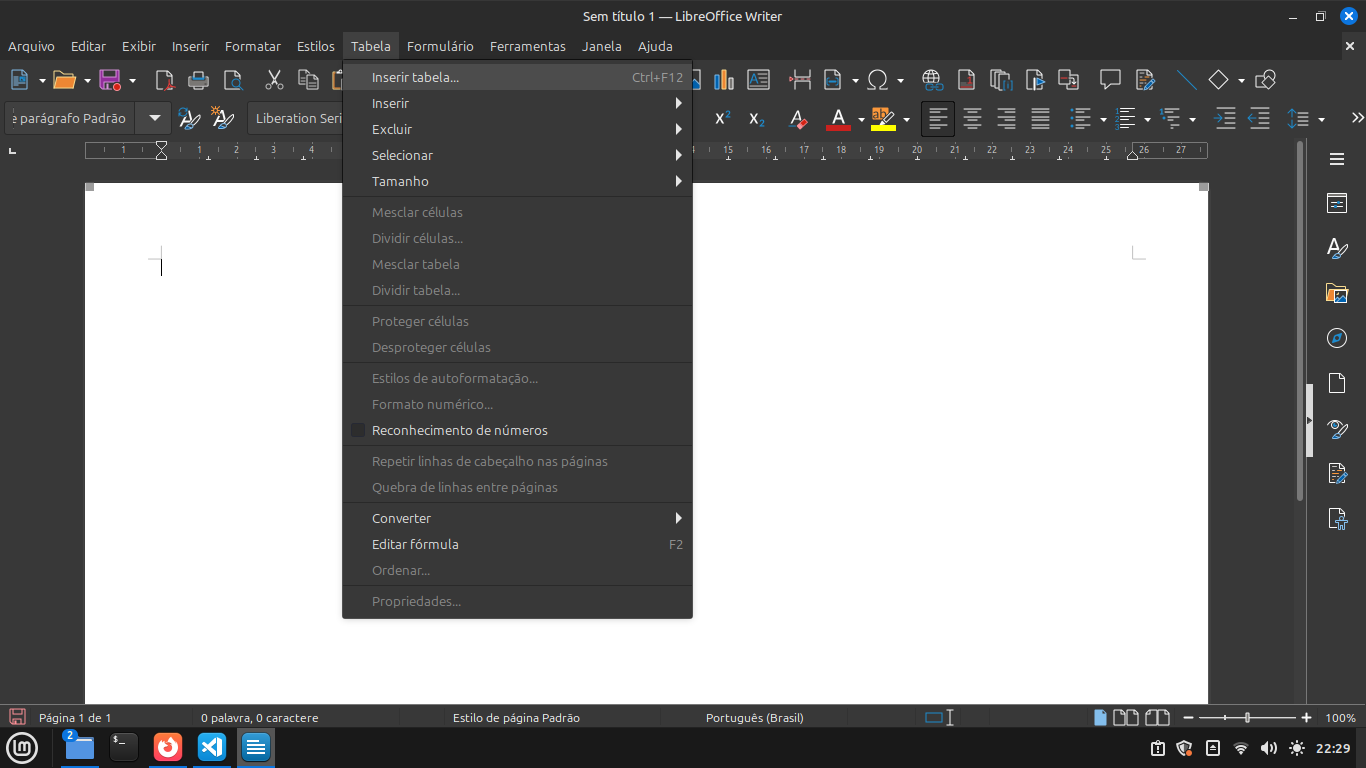Screen dimensions: 1366x768
Task: Show more toolbar items chevron
Action: coord(1357,119)
